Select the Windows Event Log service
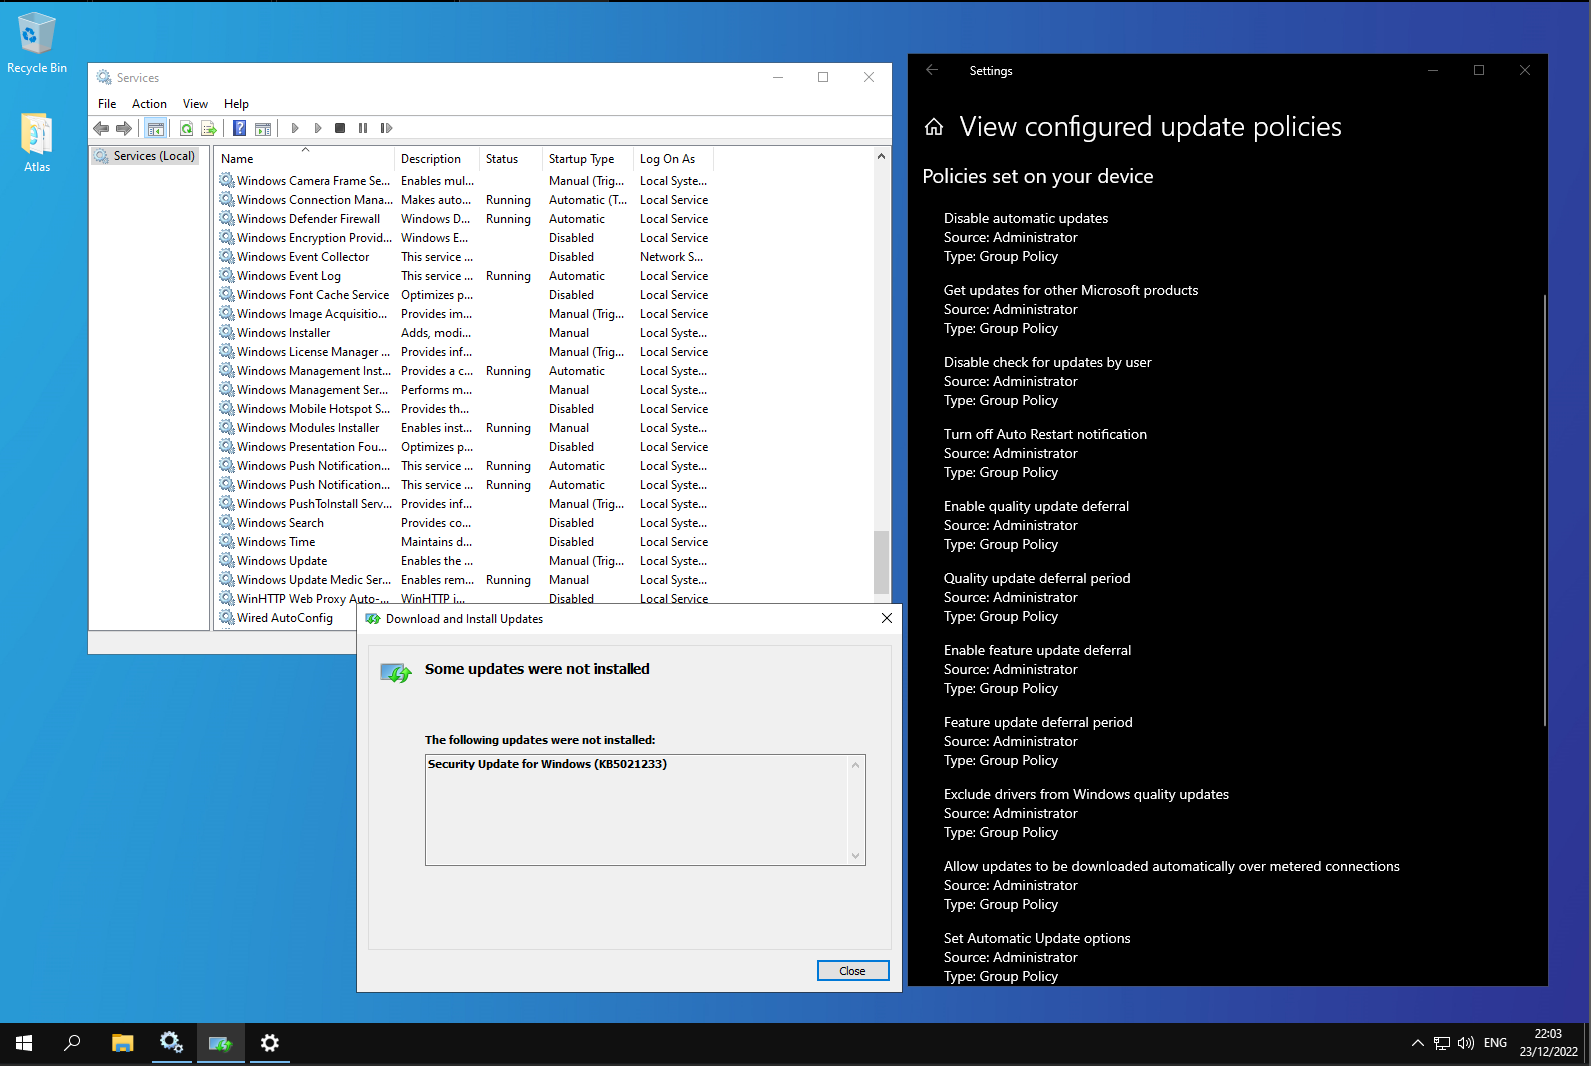This screenshot has width=1591, height=1066. coord(464,276)
